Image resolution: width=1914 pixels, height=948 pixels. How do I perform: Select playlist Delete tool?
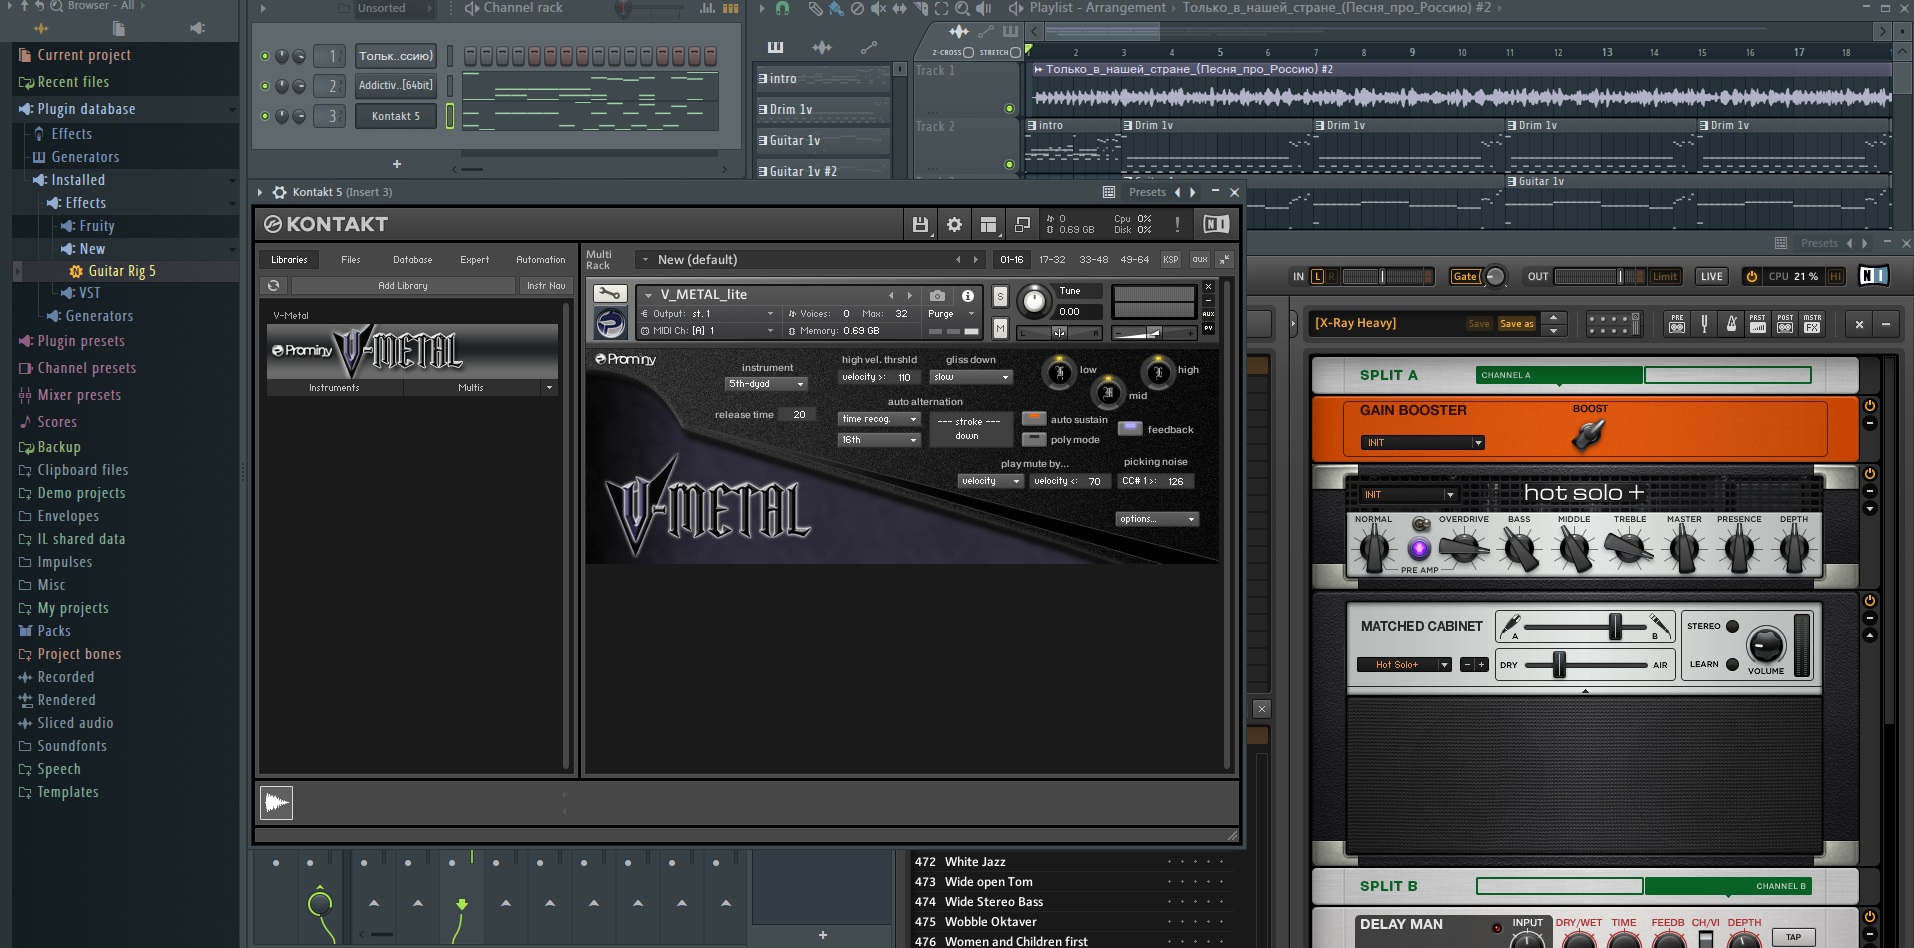tap(857, 9)
